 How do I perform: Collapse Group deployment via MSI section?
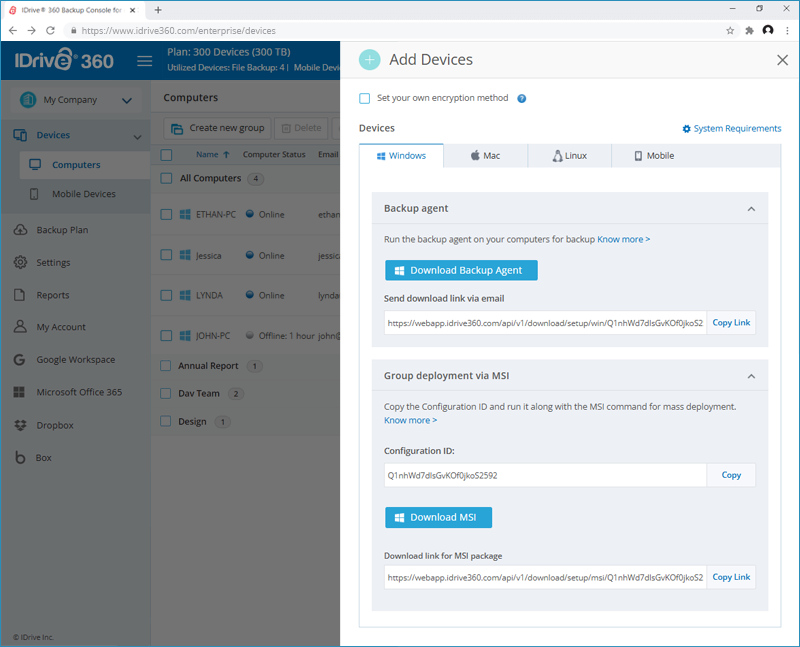point(751,376)
